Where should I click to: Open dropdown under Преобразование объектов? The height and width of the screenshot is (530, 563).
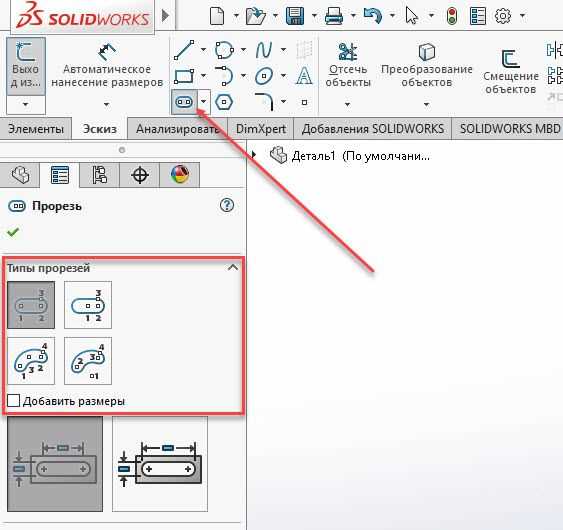[426, 104]
